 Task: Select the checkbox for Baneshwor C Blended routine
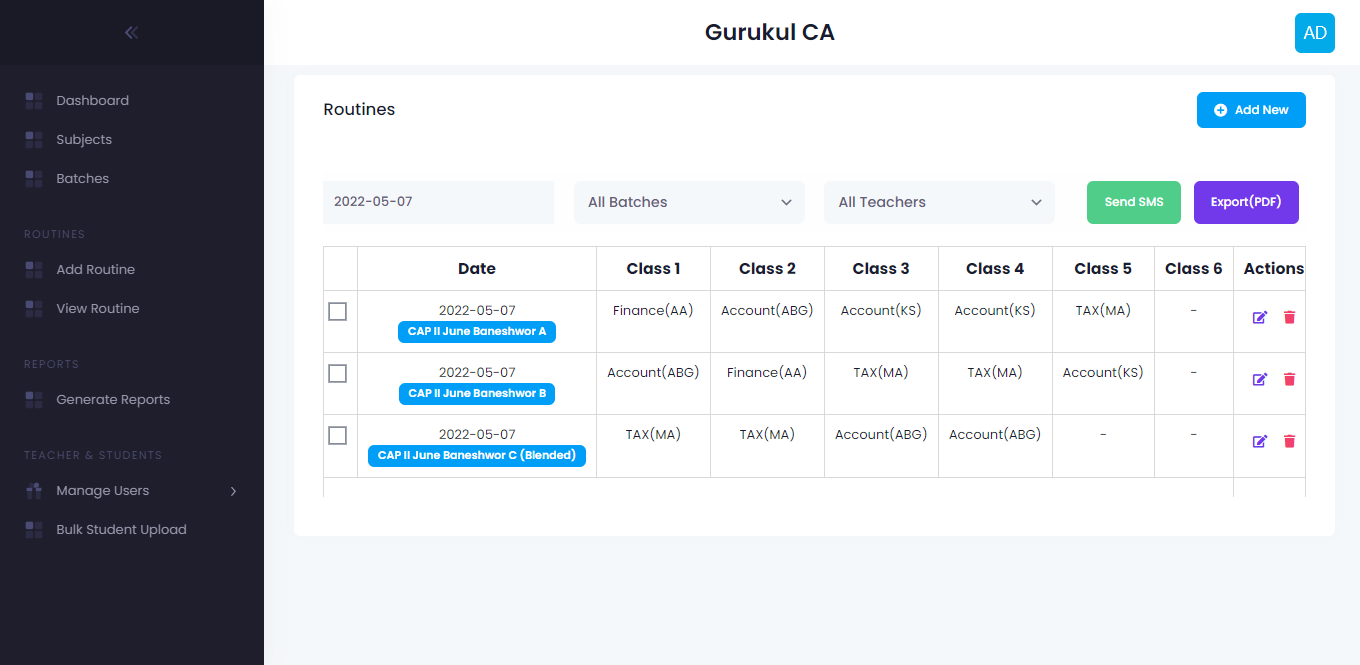pos(337,435)
